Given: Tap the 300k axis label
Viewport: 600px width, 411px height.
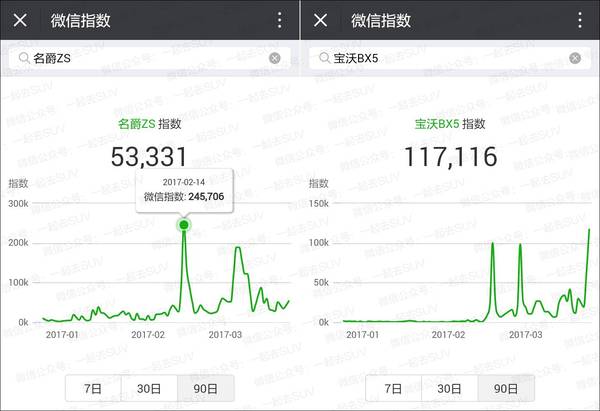Looking at the screenshot, I should 18,204.
